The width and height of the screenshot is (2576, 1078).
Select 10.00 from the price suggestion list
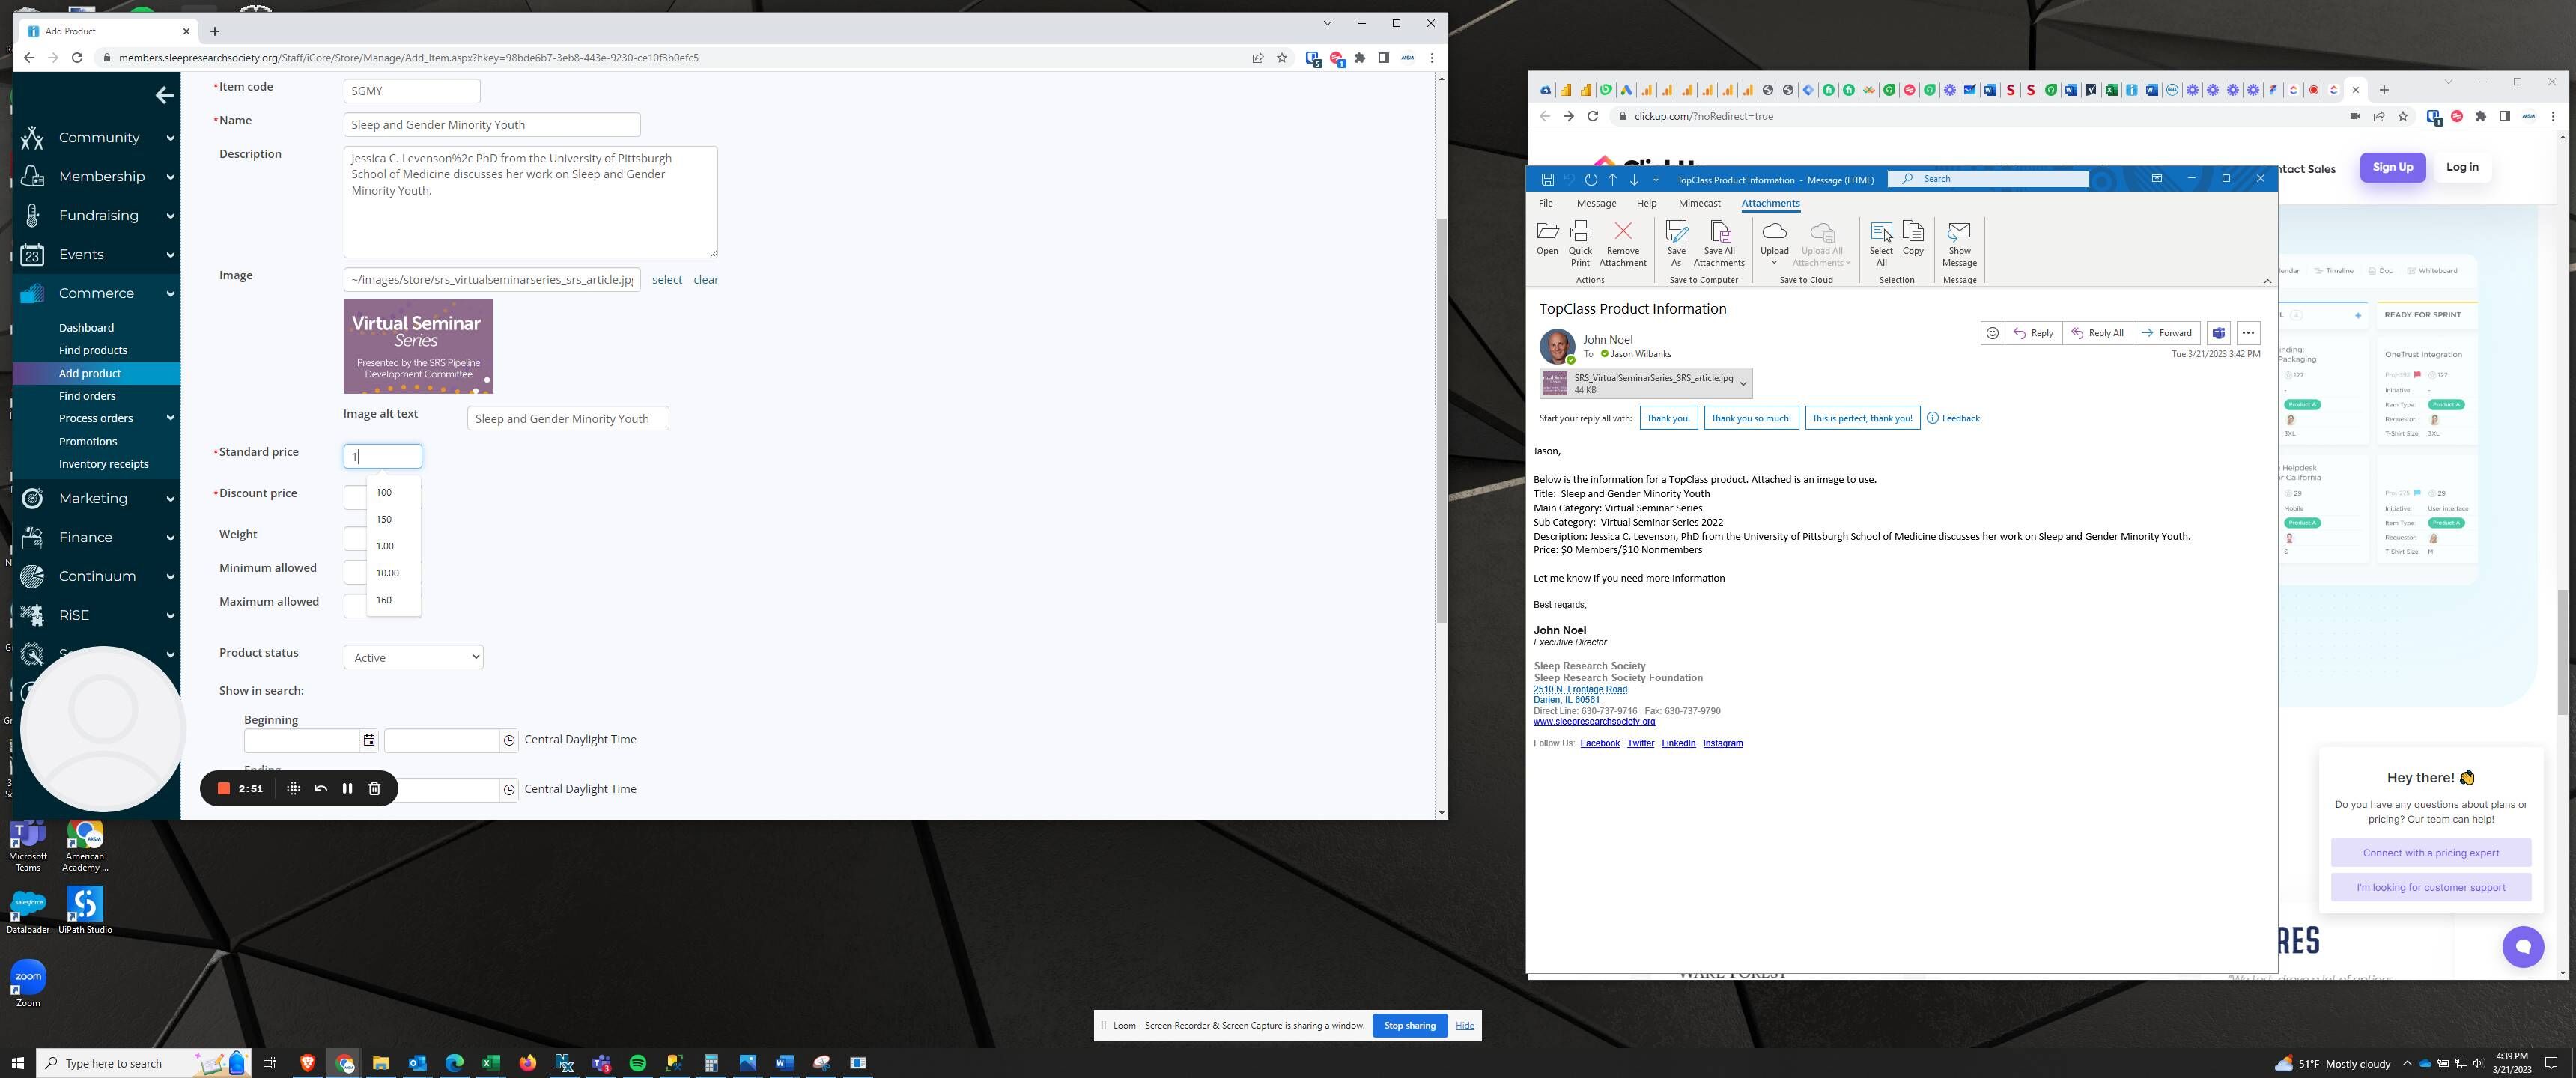pyautogui.click(x=387, y=573)
